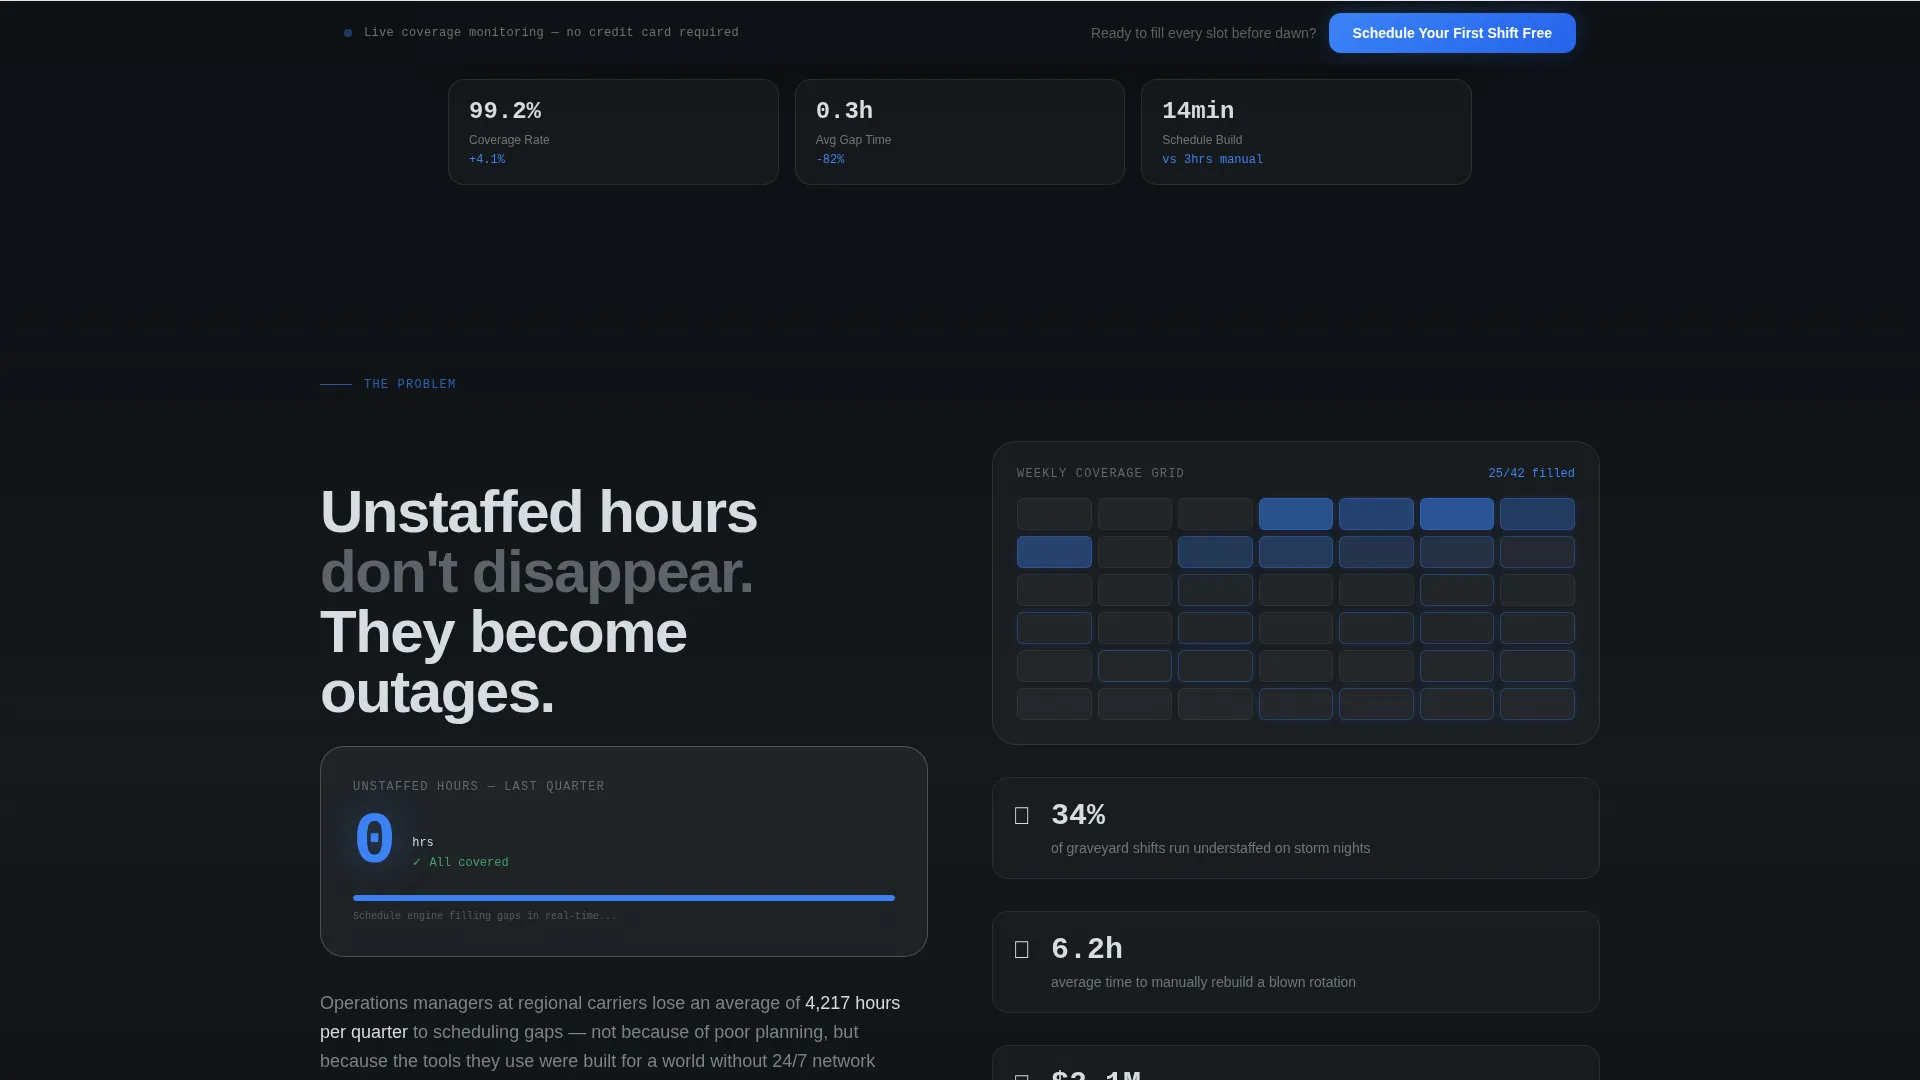Click the Schedule Your First Shift Free button
This screenshot has height=1080, width=1920.
click(x=1452, y=33)
